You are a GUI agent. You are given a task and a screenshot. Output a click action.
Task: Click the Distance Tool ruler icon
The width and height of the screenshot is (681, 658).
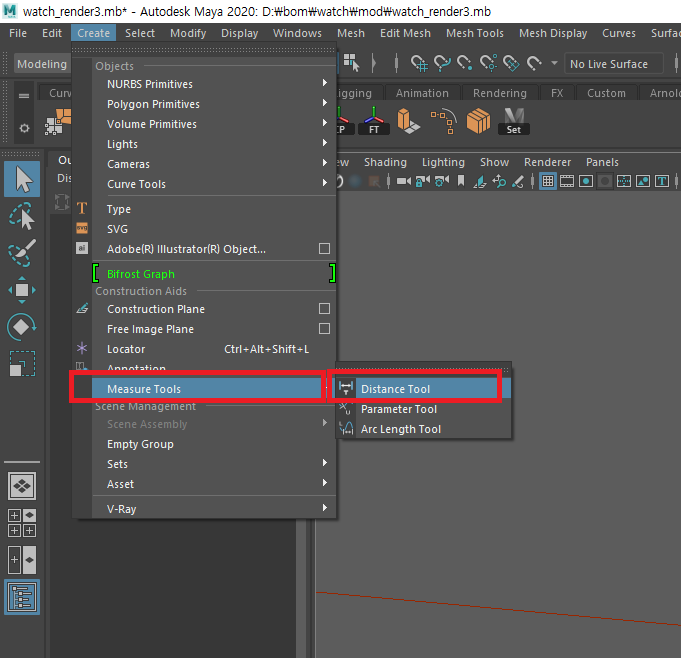pyautogui.click(x=346, y=388)
